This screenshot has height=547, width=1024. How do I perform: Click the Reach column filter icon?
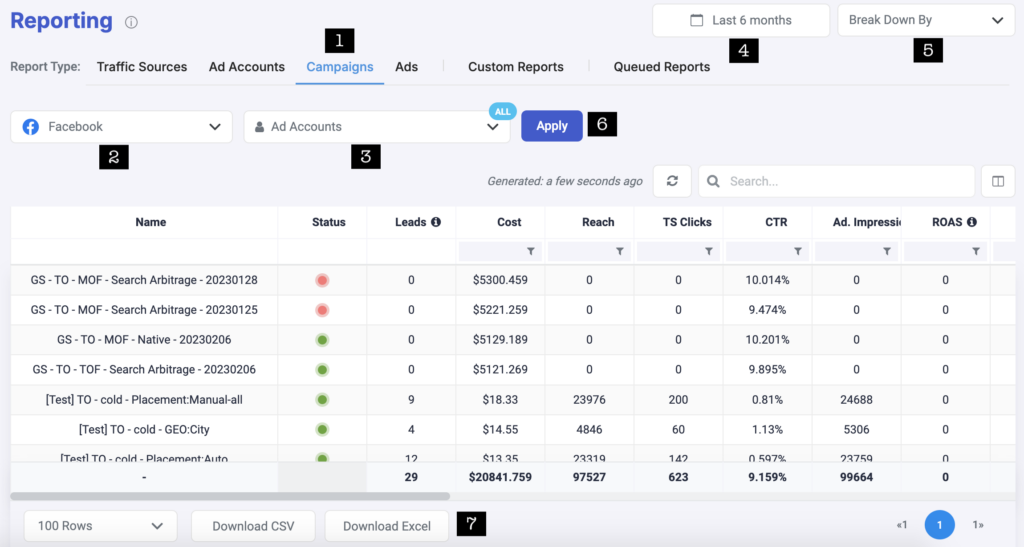click(x=619, y=252)
